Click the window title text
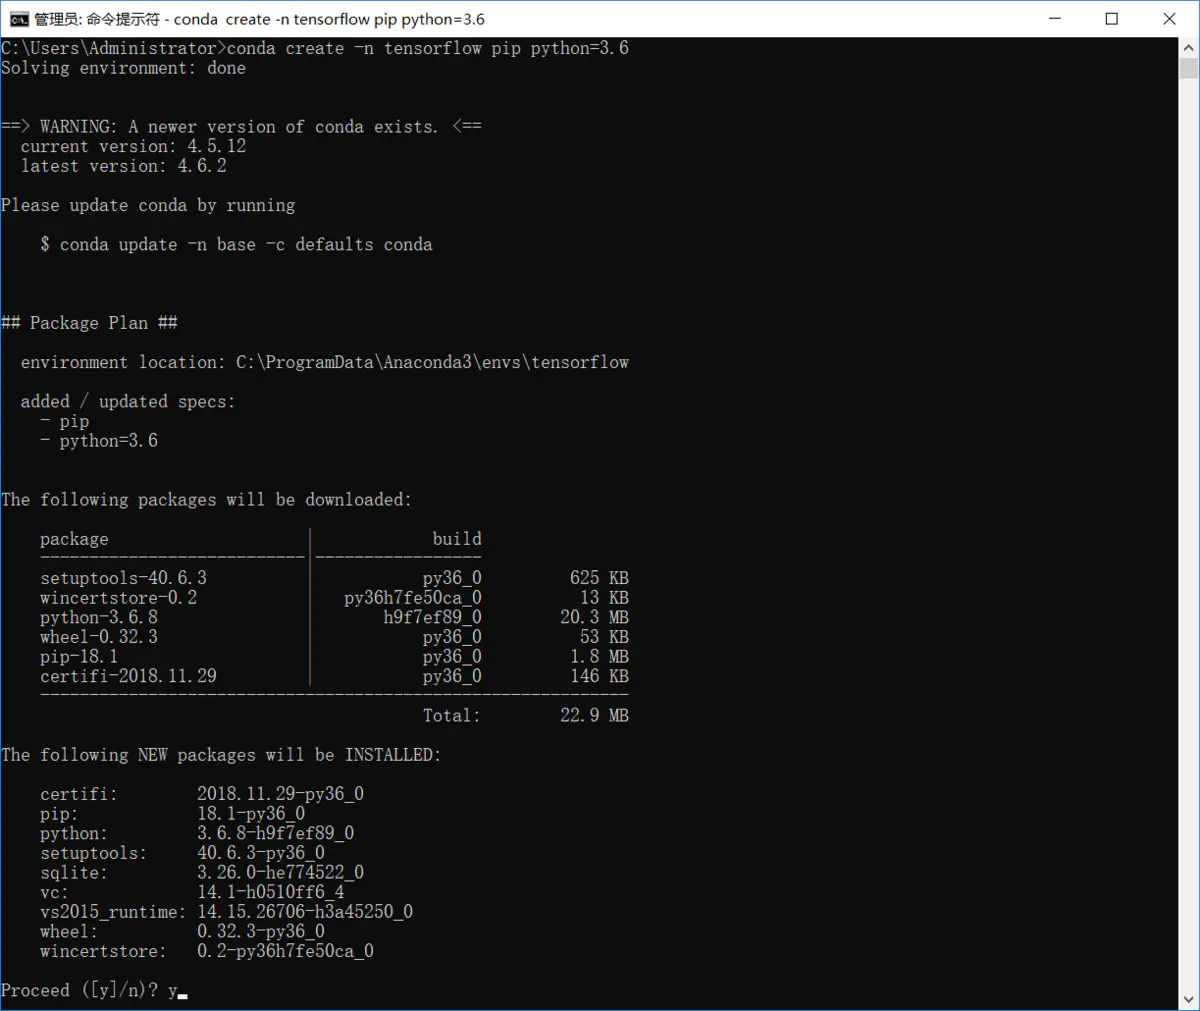 (x=260, y=19)
